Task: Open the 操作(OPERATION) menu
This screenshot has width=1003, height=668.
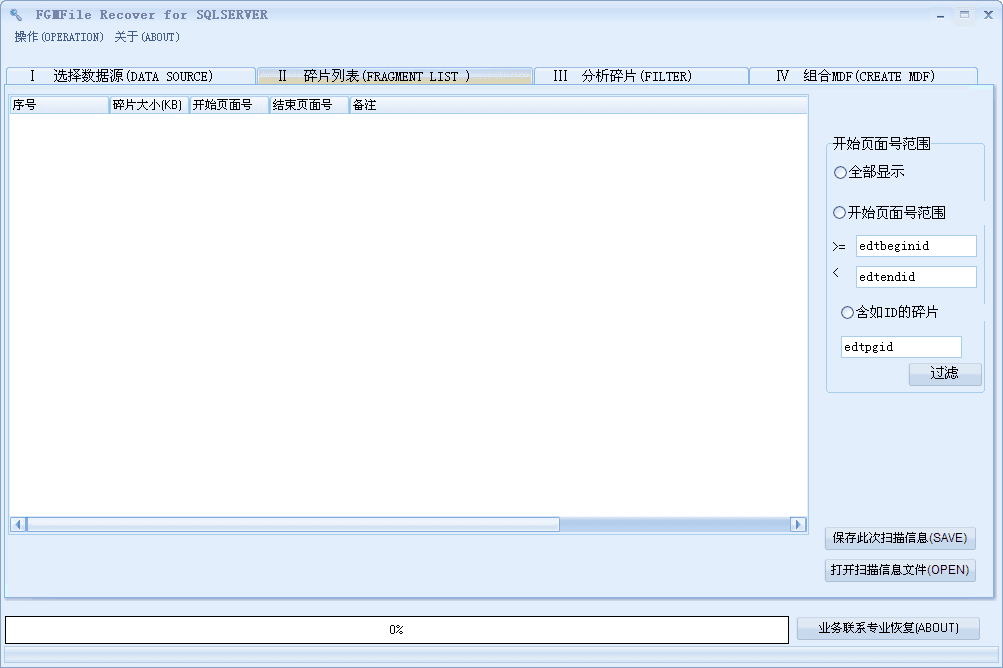Action: pos(59,37)
